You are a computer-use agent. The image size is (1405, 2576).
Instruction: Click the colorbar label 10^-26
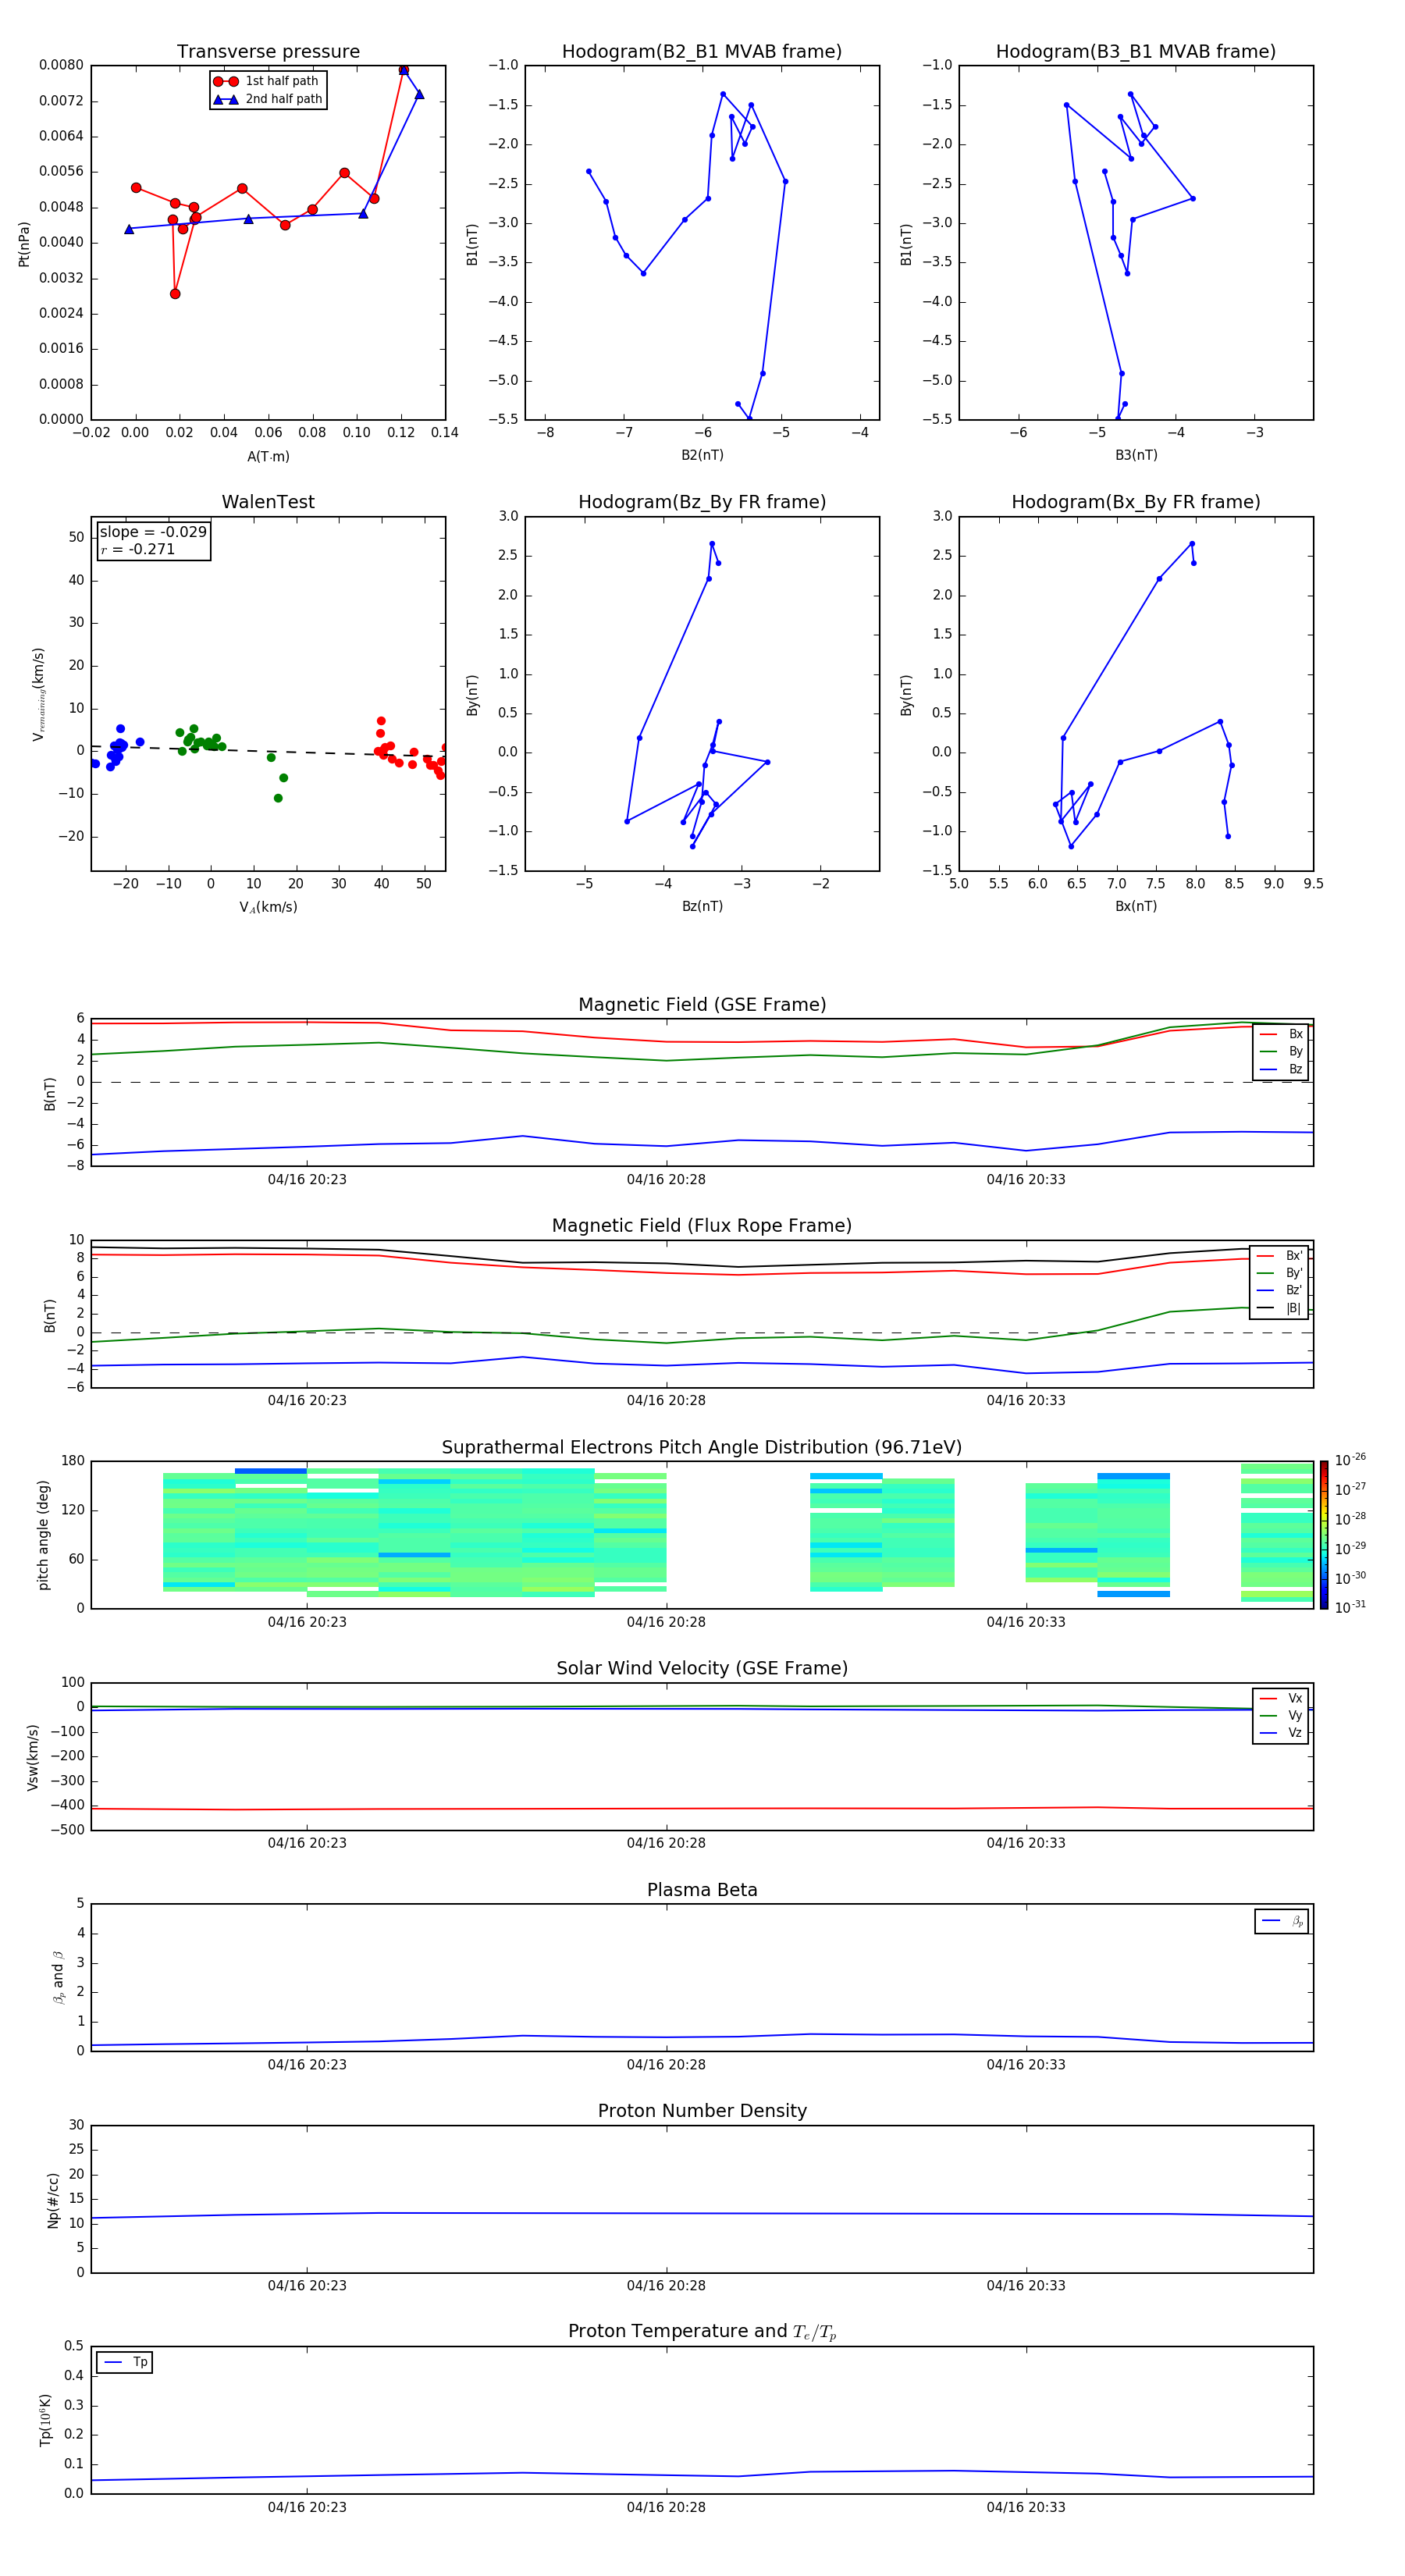1350,1460
